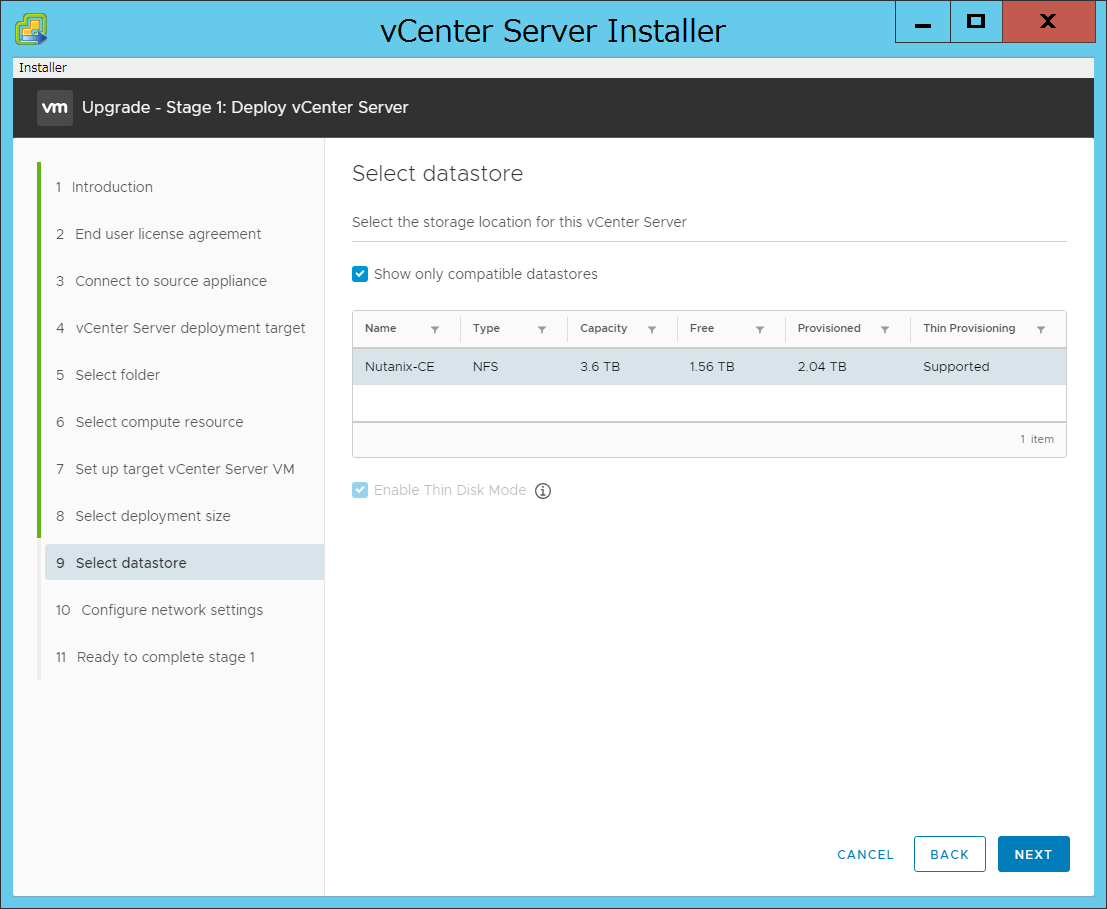Filter the Capacity column
Image resolution: width=1107 pixels, height=909 pixels.
652,330
